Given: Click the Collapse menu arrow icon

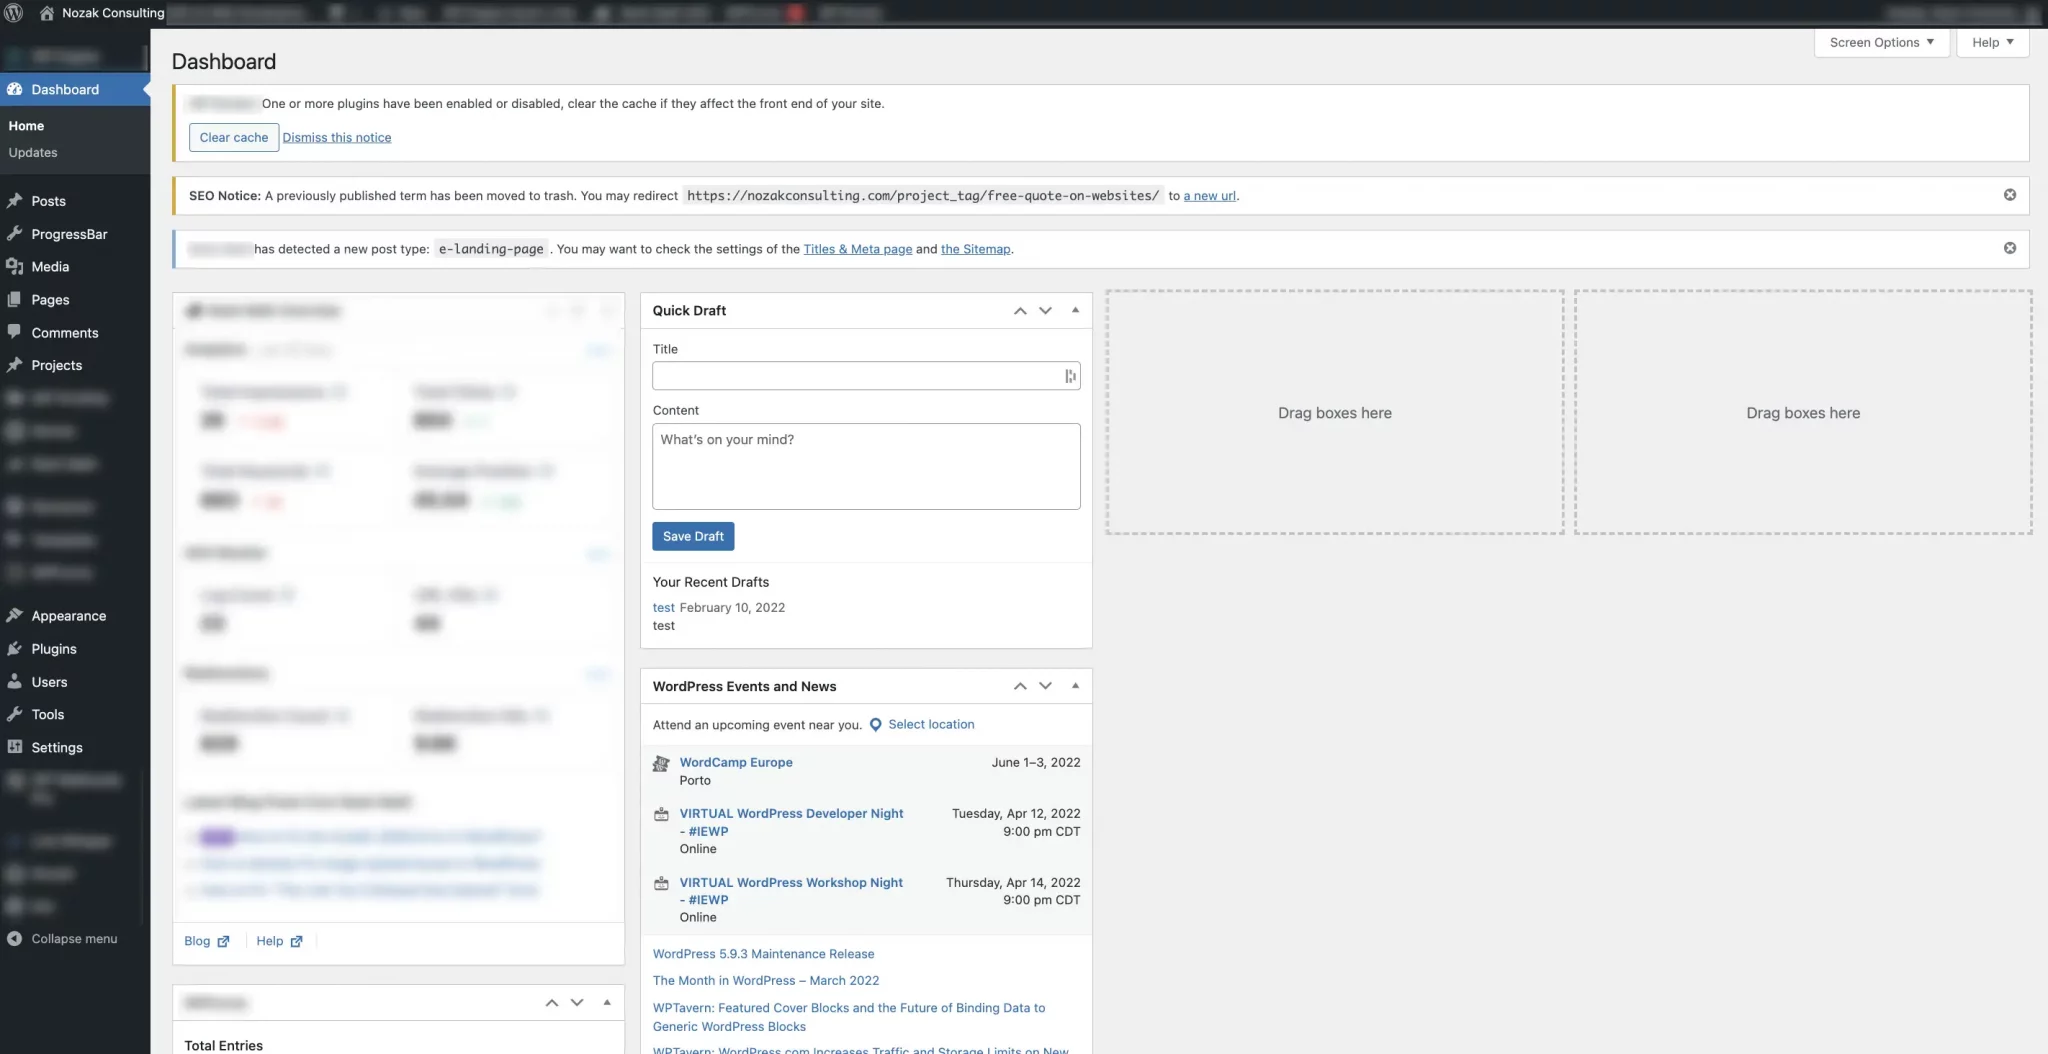Looking at the screenshot, I should [x=14, y=939].
